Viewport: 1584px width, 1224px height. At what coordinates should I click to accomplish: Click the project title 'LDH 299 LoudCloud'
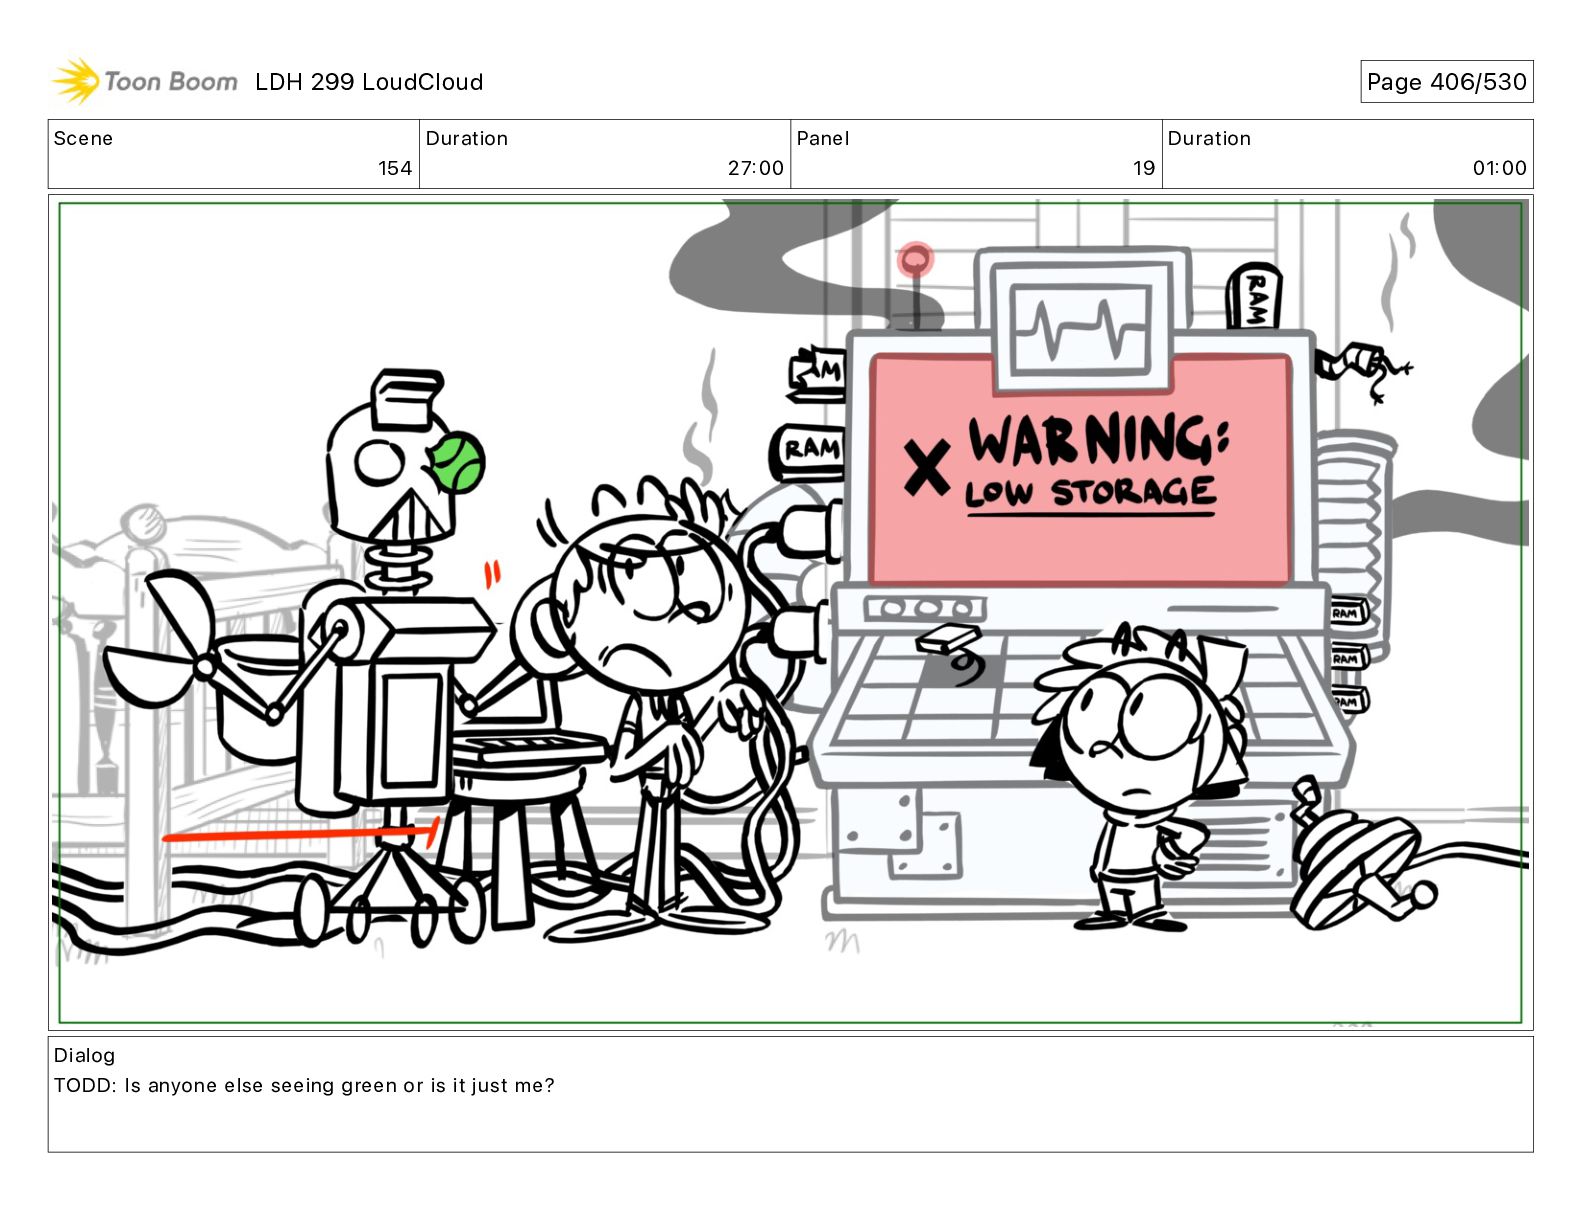369,82
